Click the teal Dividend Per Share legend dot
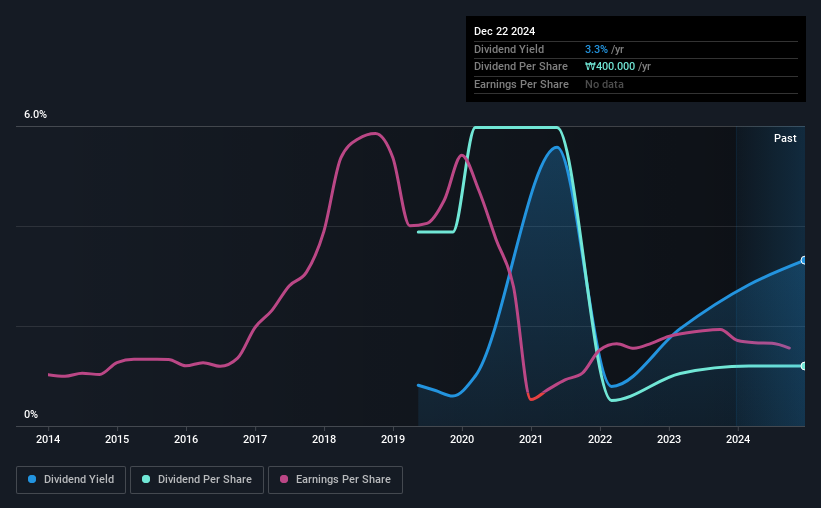 (x=146, y=479)
